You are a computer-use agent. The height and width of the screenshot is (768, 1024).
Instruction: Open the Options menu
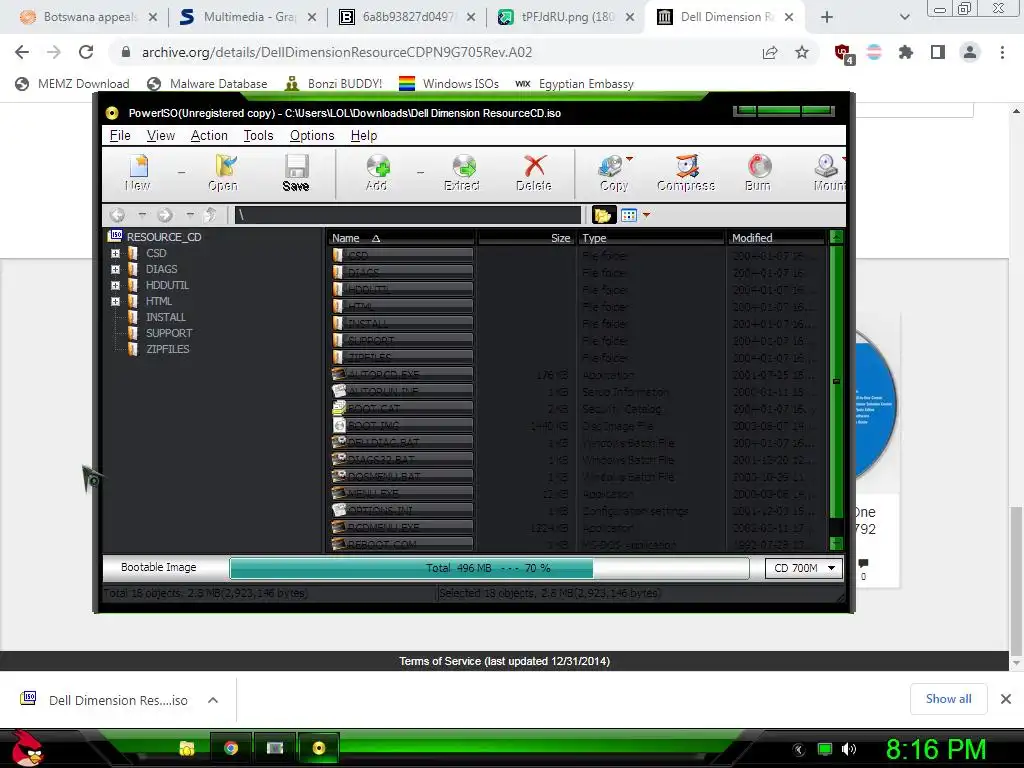312,135
